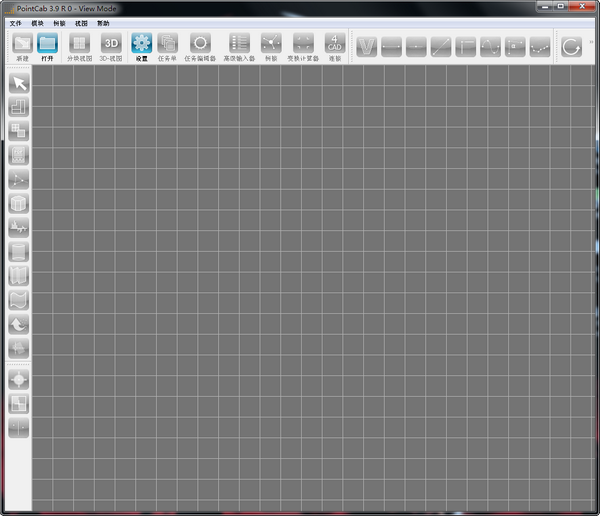Select the film frame document tool

tap(19, 155)
